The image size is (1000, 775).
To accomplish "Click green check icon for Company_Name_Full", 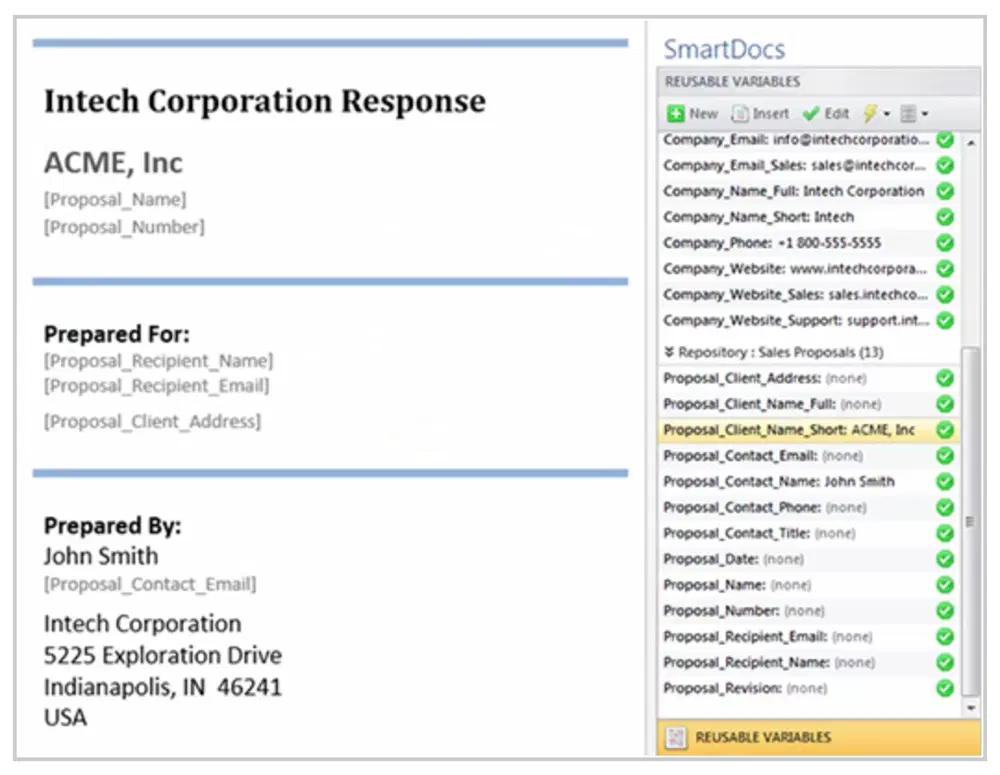I will pos(945,191).
